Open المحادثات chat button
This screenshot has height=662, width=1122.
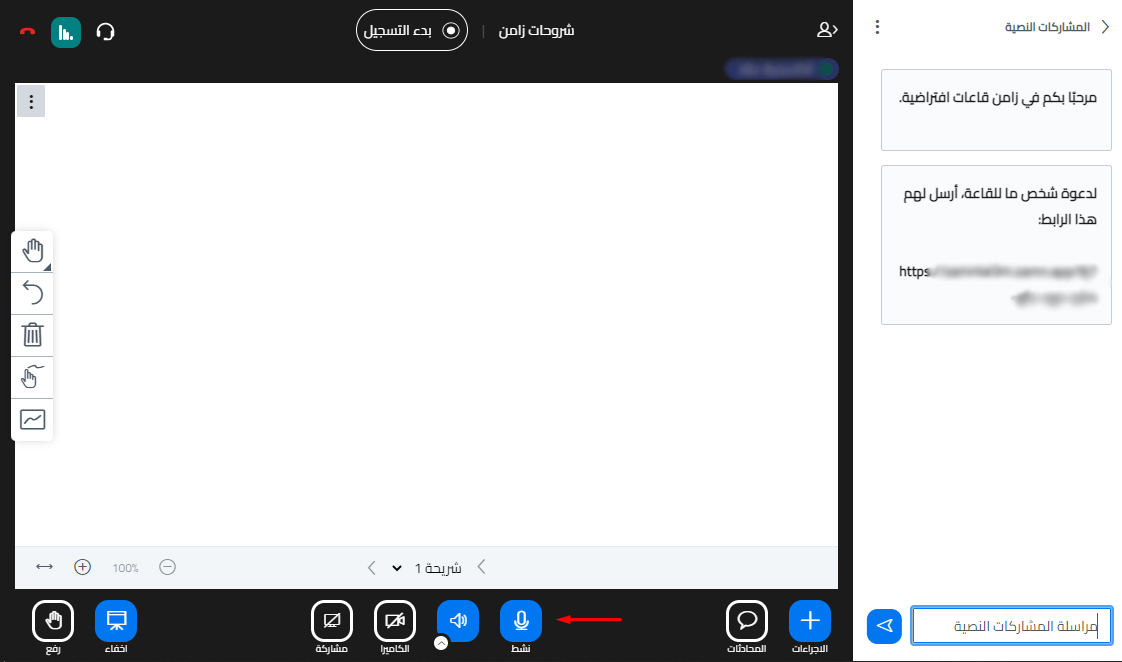coord(747,621)
